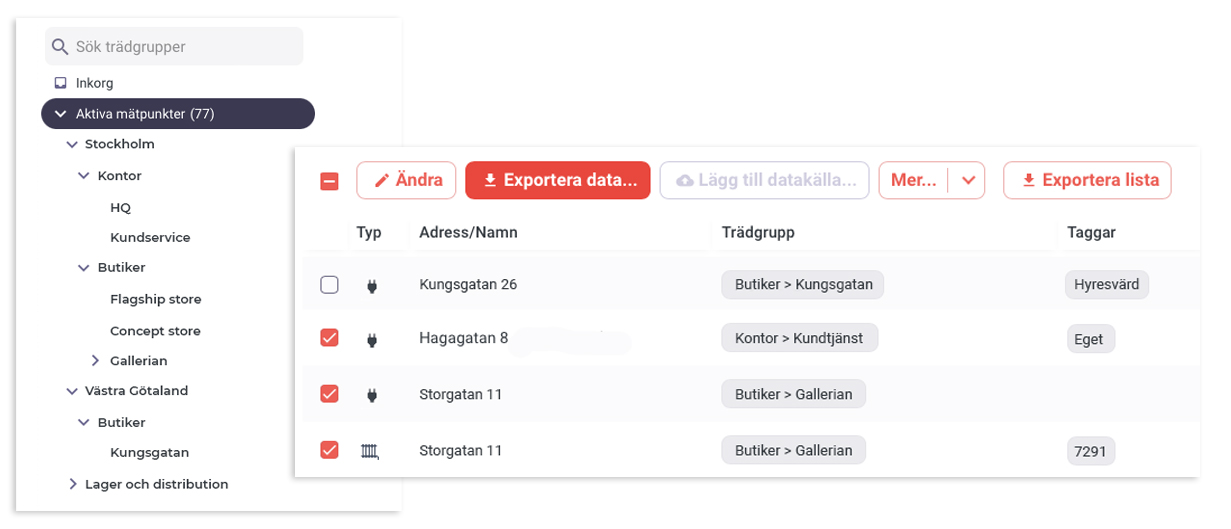Toggle the select-all header checkbox
Screen dimensions: 1231x529
329,181
